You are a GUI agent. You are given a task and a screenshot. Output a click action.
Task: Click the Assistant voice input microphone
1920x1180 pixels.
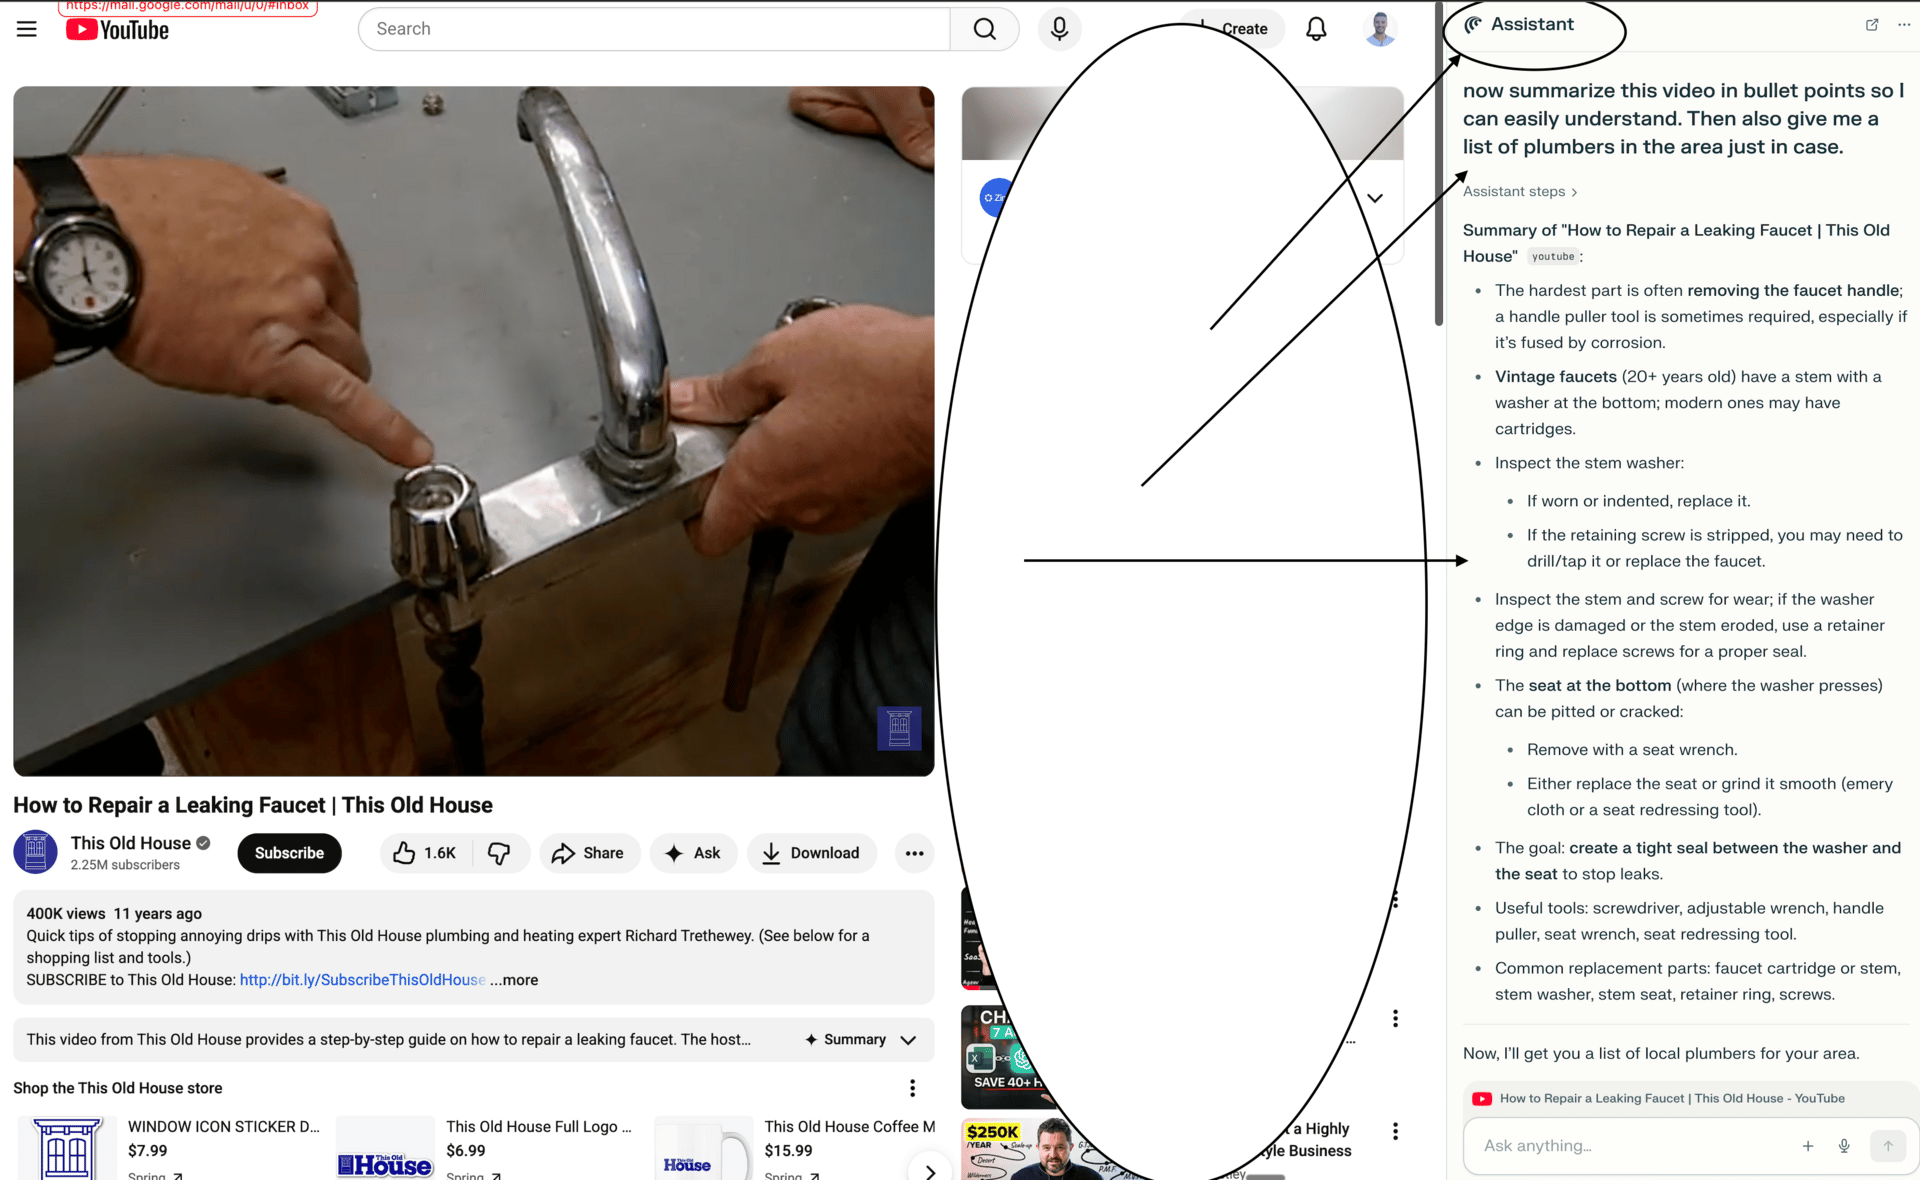[x=1844, y=1146]
